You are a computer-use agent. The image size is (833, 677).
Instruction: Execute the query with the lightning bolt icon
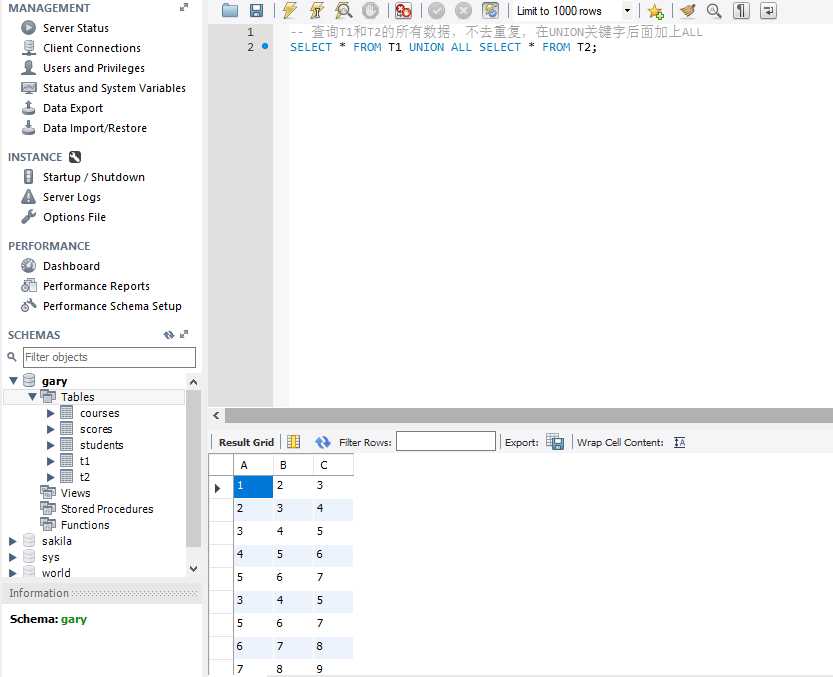[290, 10]
